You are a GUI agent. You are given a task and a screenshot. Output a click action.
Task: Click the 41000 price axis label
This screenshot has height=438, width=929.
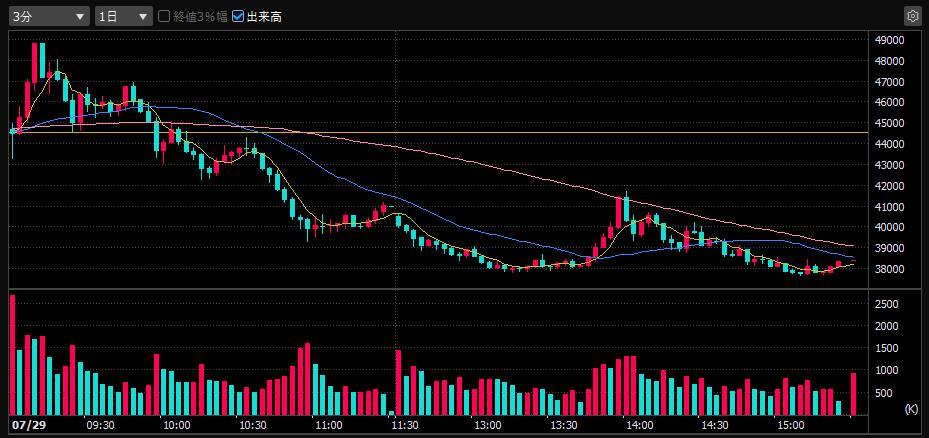pos(889,206)
